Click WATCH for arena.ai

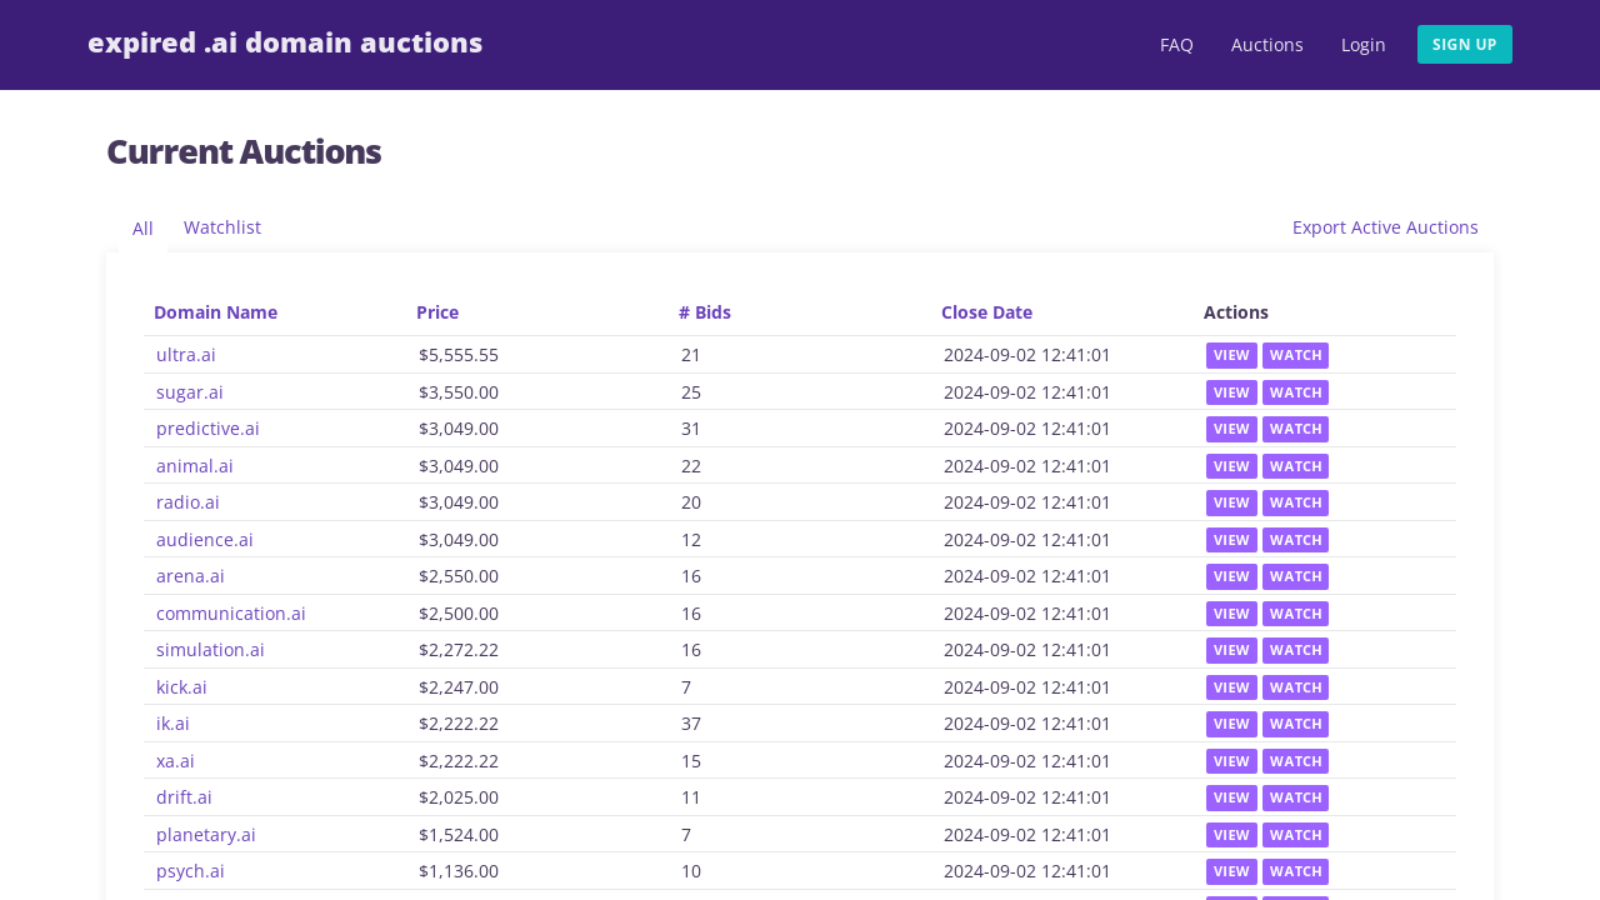point(1295,577)
